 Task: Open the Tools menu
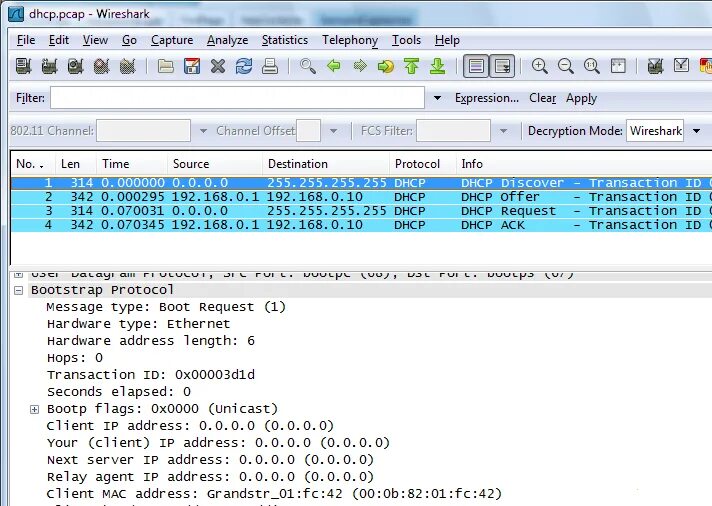click(406, 40)
